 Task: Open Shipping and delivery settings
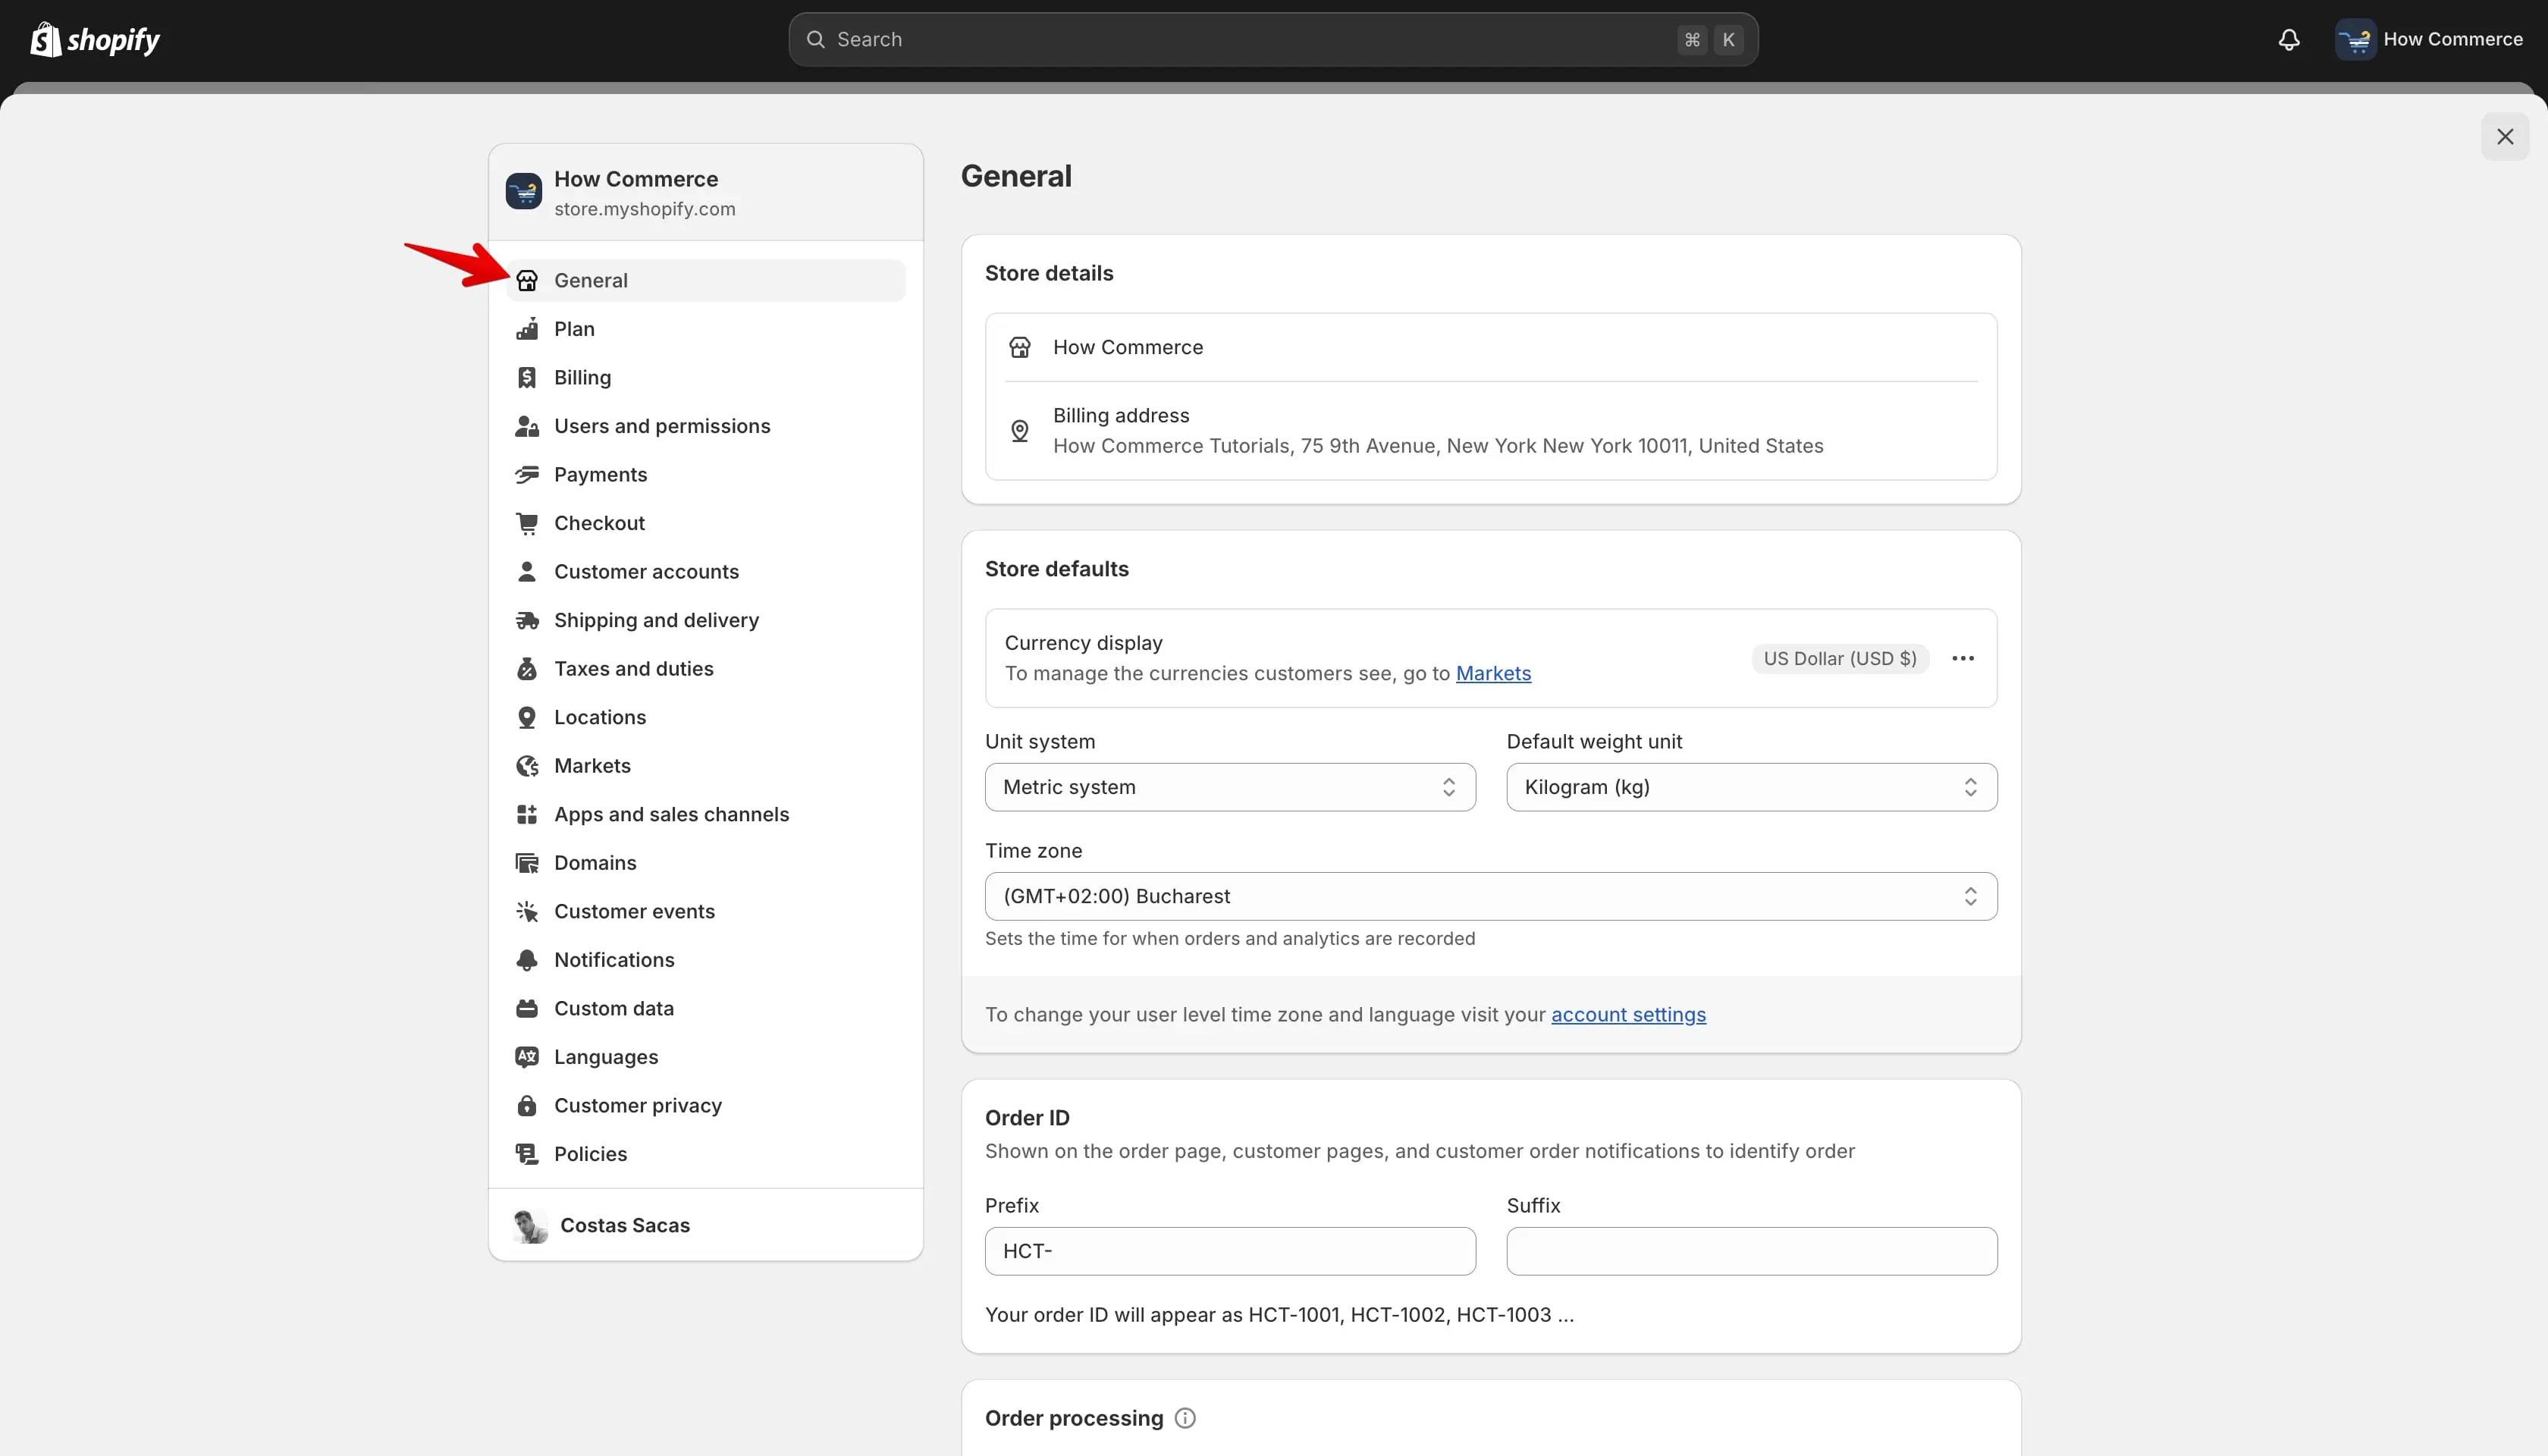pyautogui.click(x=706, y=621)
